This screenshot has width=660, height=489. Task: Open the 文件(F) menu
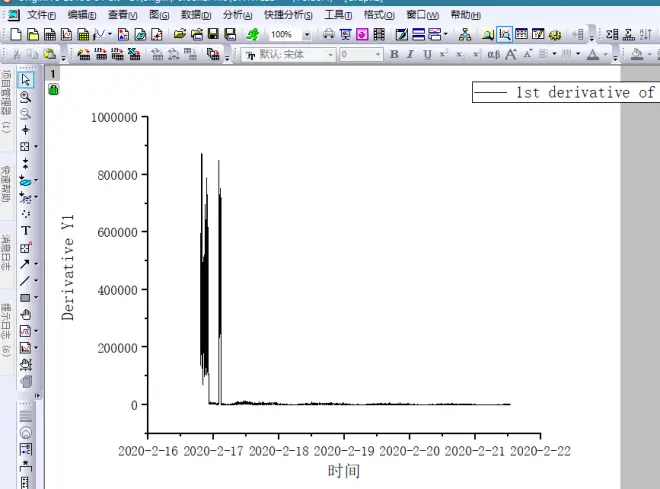[x=41, y=15]
